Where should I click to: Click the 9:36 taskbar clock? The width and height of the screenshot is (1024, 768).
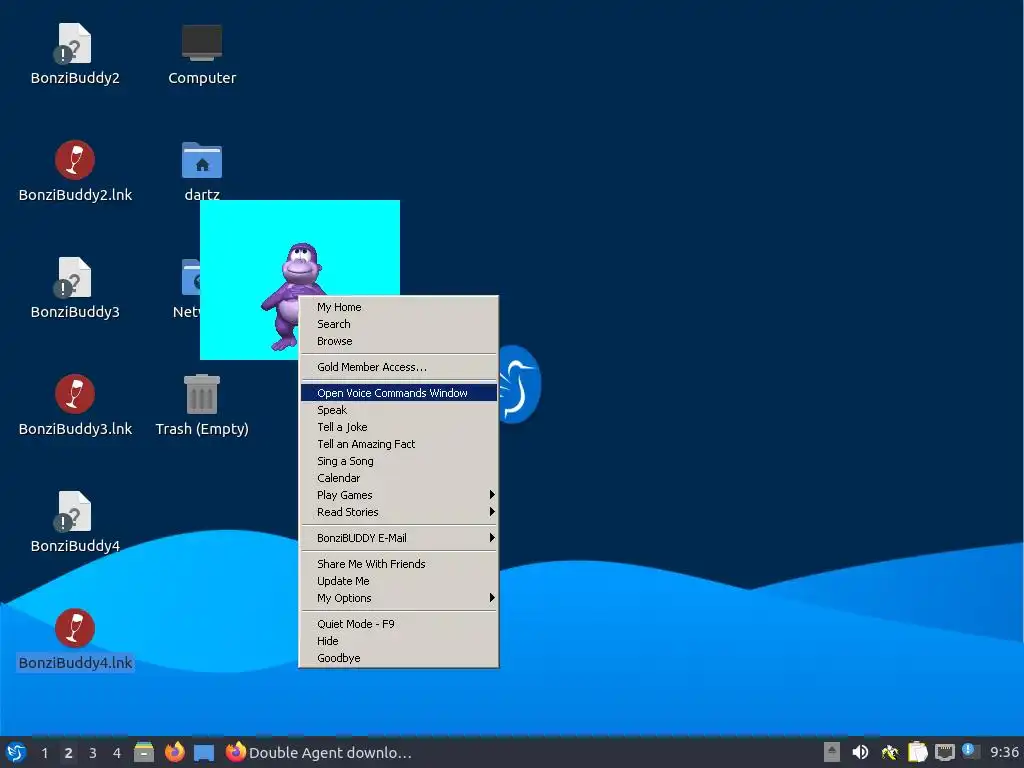pos(1004,752)
